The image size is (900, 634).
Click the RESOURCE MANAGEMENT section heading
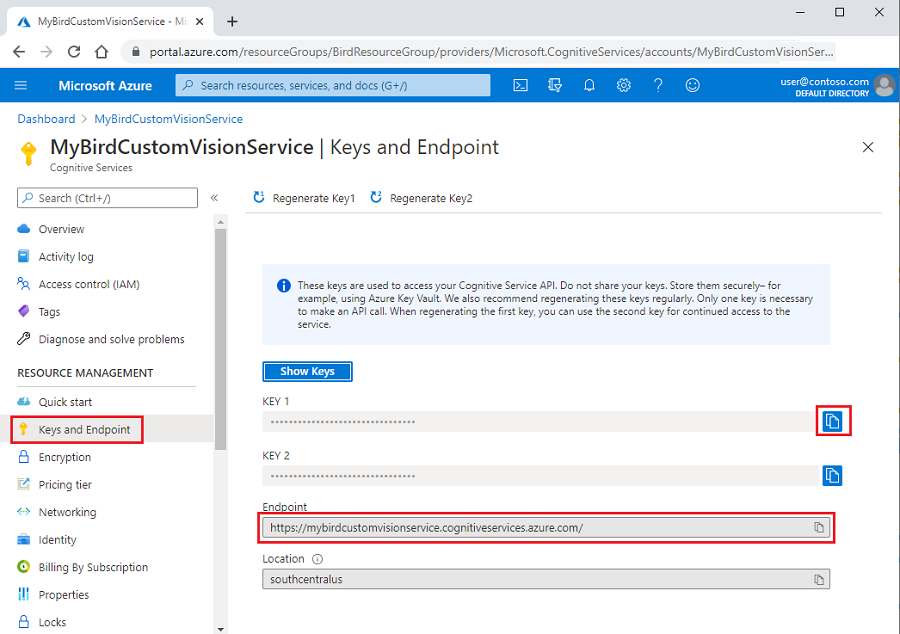[x=85, y=373]
